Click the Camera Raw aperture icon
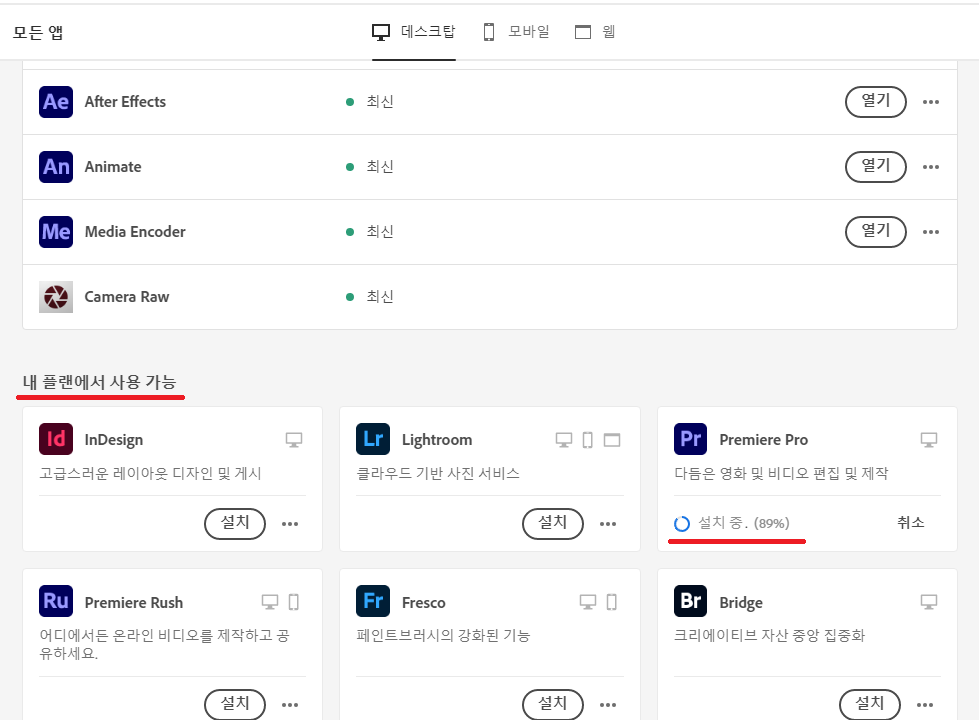The height and width of the screenshot is (720, 979). [56, 297]
